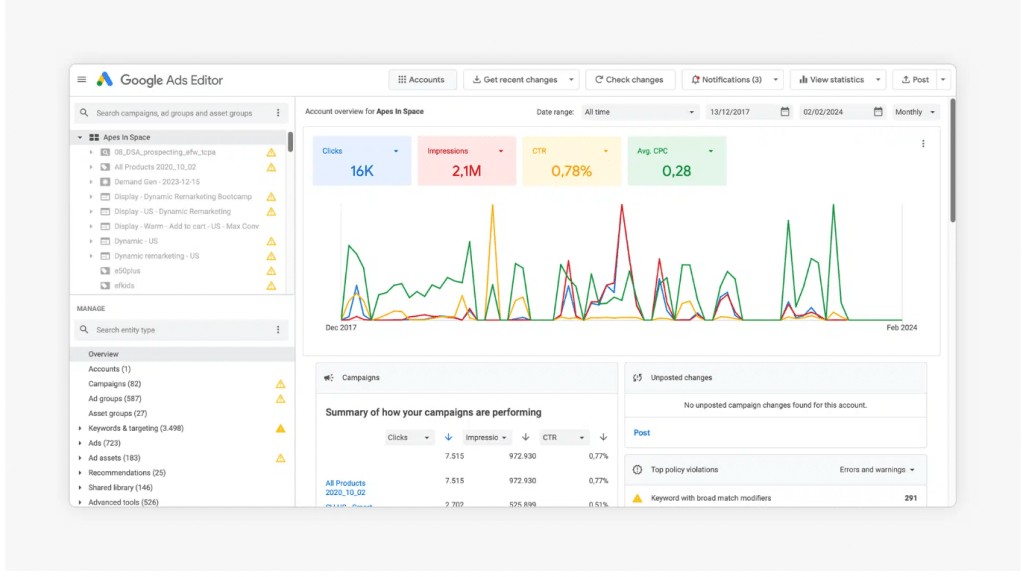Open the Monthly interval dropdown
1023x577 pixels.
coord(916,112)
